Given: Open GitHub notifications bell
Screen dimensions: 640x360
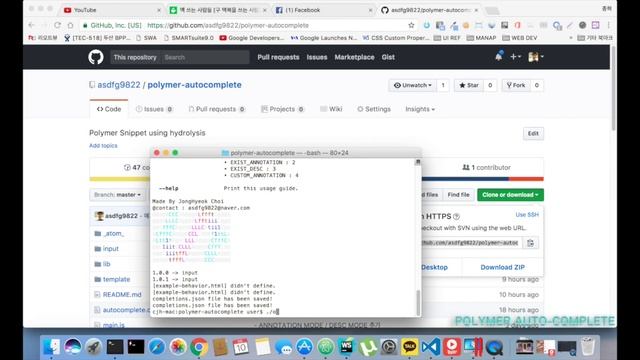Looking at the screenshot, I should tap(498, 57).
